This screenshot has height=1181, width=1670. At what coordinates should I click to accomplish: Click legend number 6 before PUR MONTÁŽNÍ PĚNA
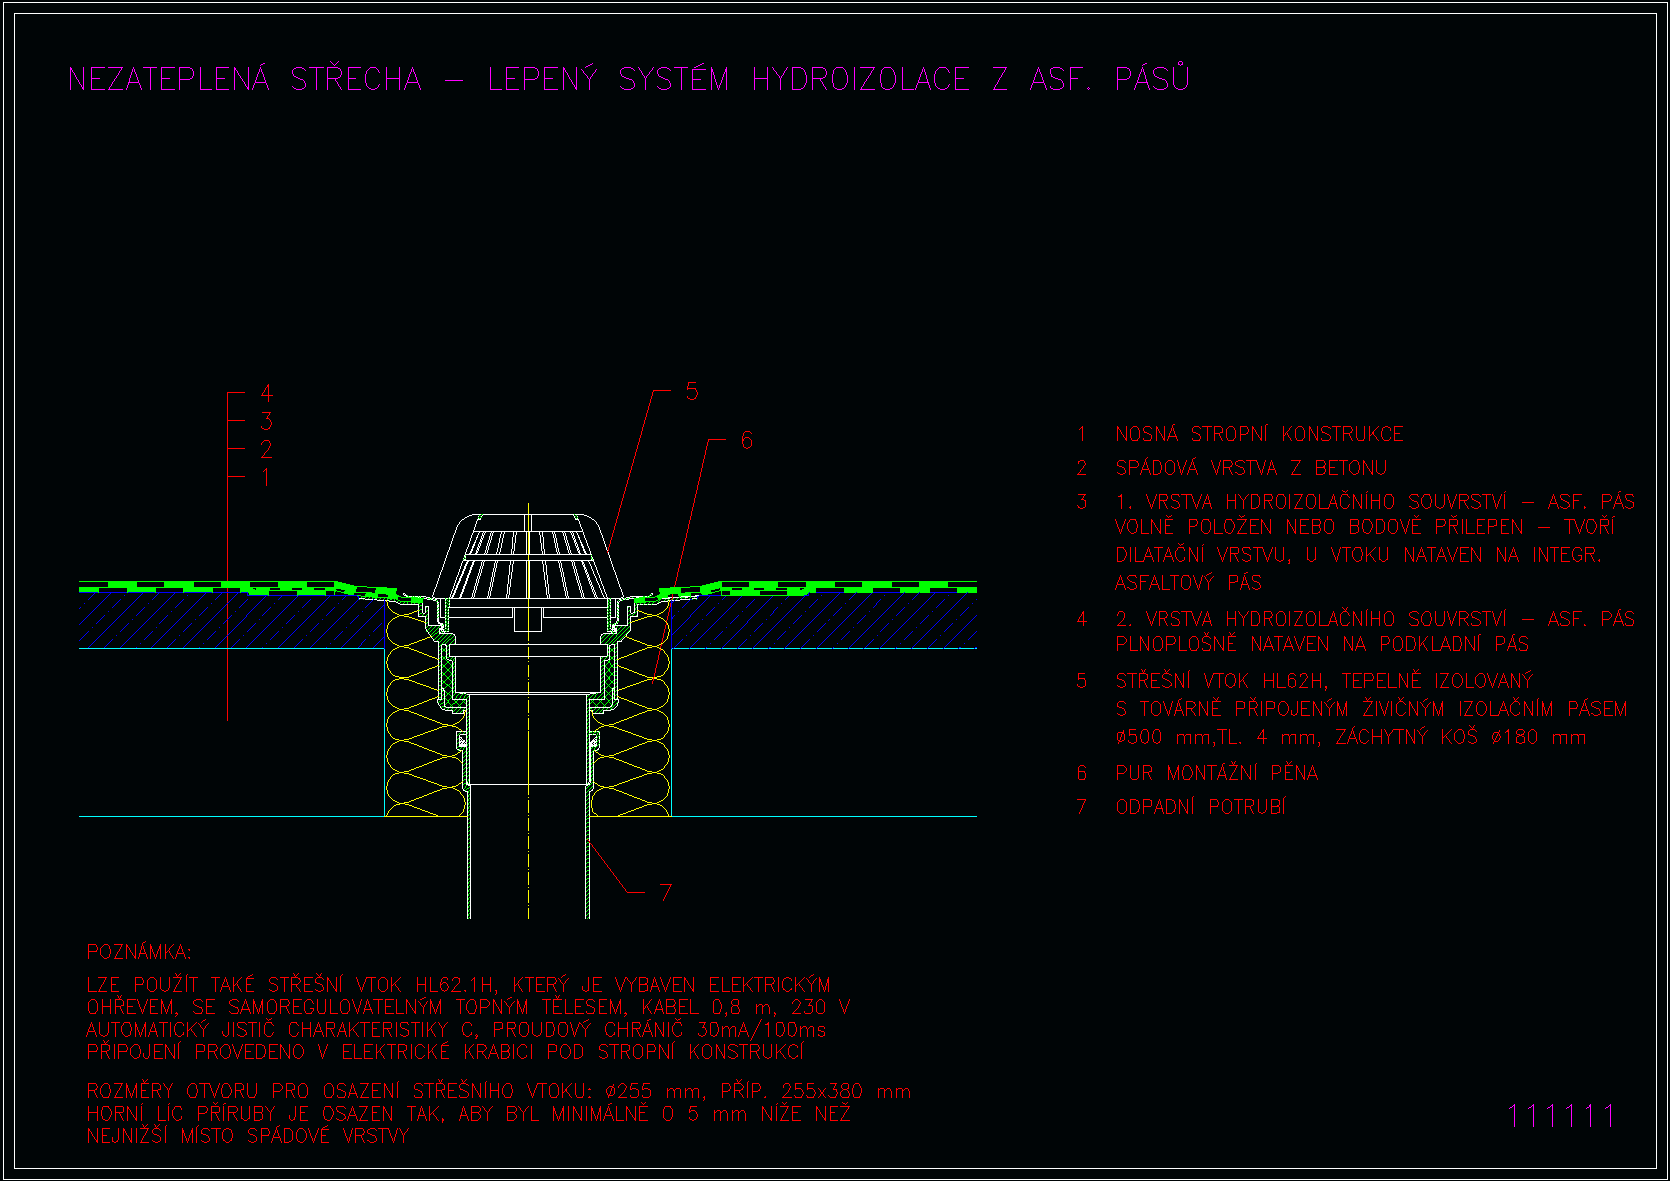[1081, 772]
